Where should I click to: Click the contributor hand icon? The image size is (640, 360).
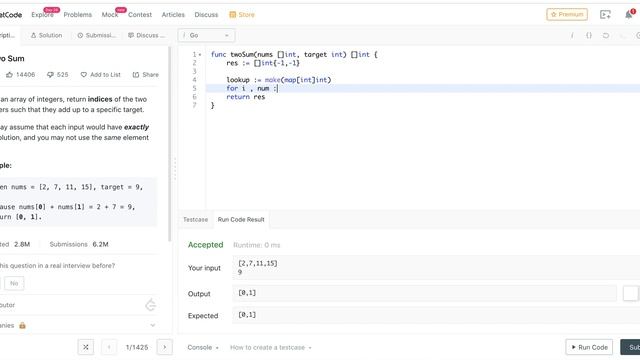(x=151, y=305)
